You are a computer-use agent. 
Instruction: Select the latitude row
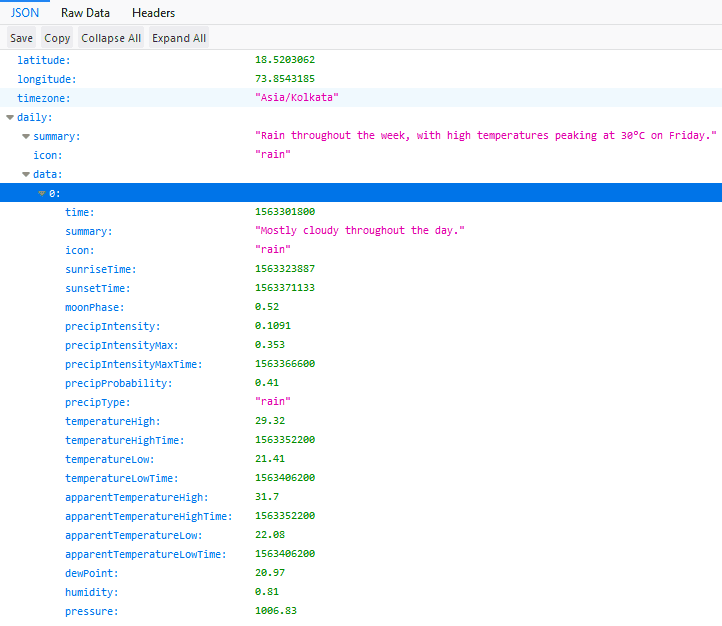41,60
